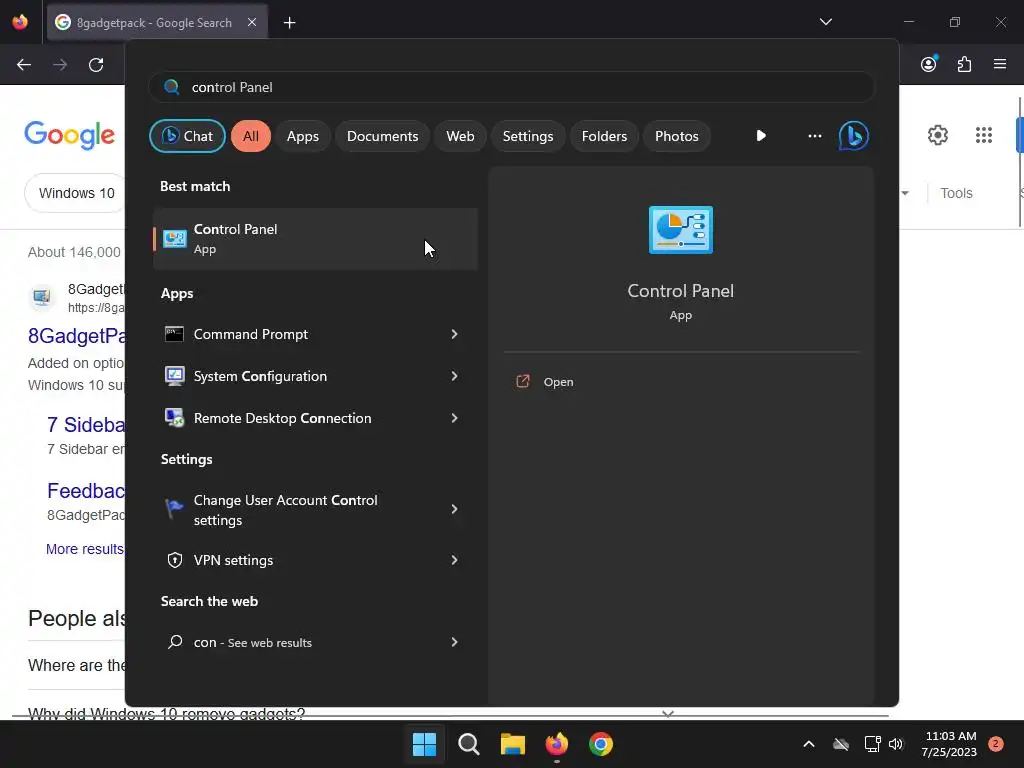Click the Tools button on Google

tap(956, 193)
